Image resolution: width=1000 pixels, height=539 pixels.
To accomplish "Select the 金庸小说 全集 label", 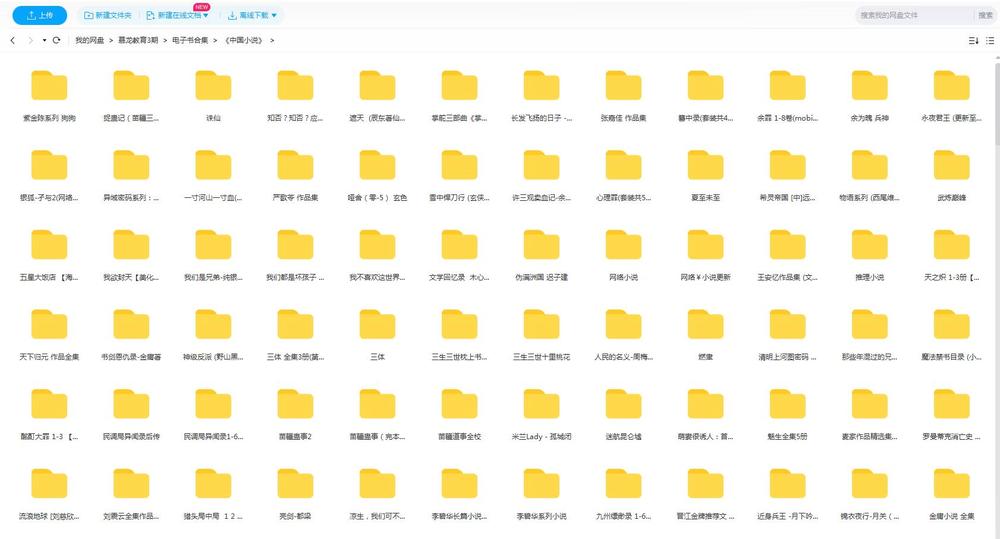I will (x=952, y=517).
